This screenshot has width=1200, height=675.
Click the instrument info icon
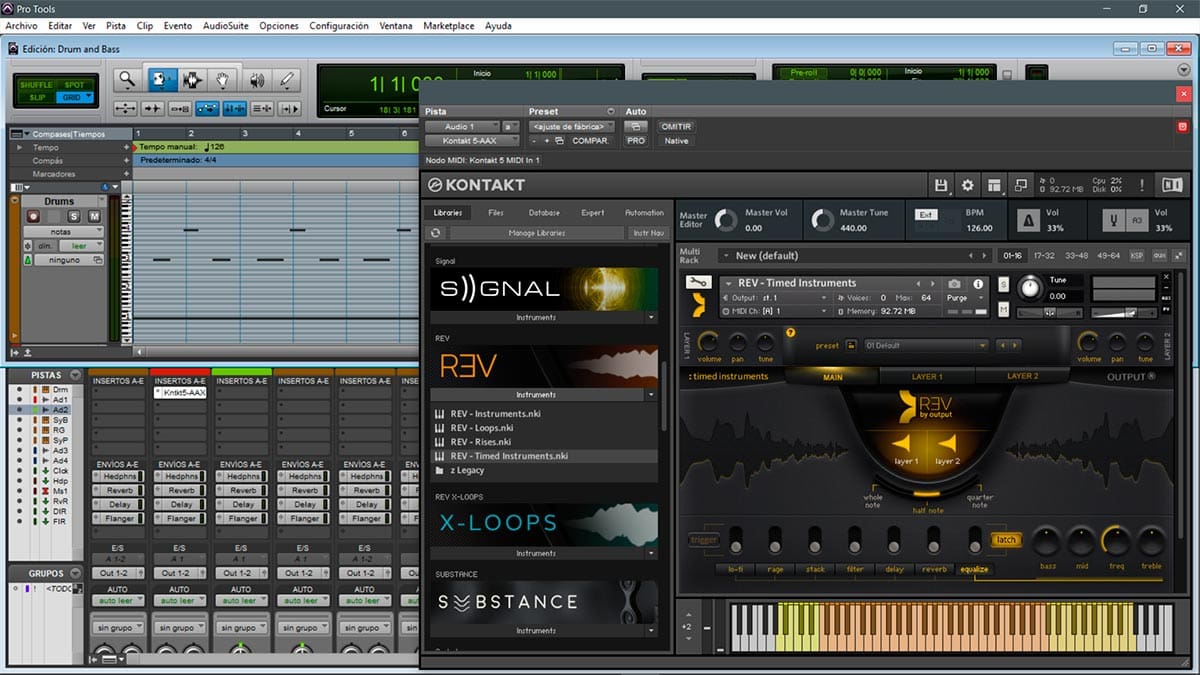[x=978, y=284]
